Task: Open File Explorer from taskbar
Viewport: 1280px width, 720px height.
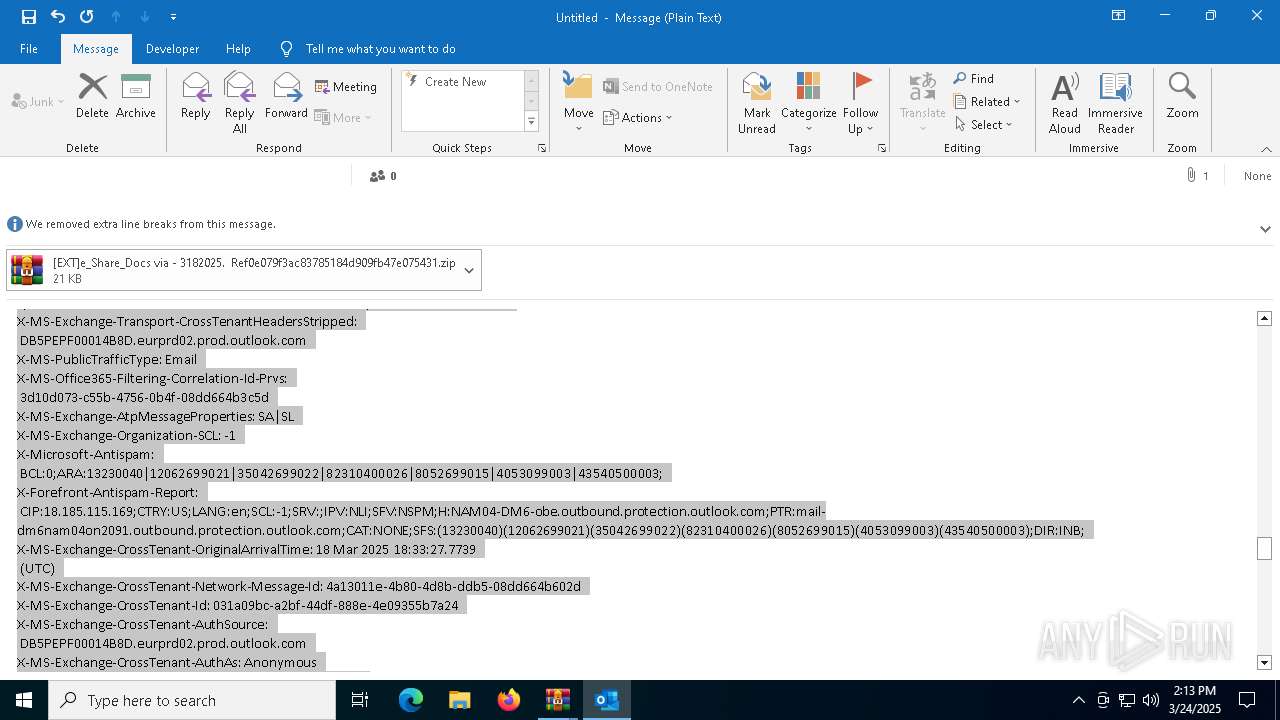Action: point(459,700)
